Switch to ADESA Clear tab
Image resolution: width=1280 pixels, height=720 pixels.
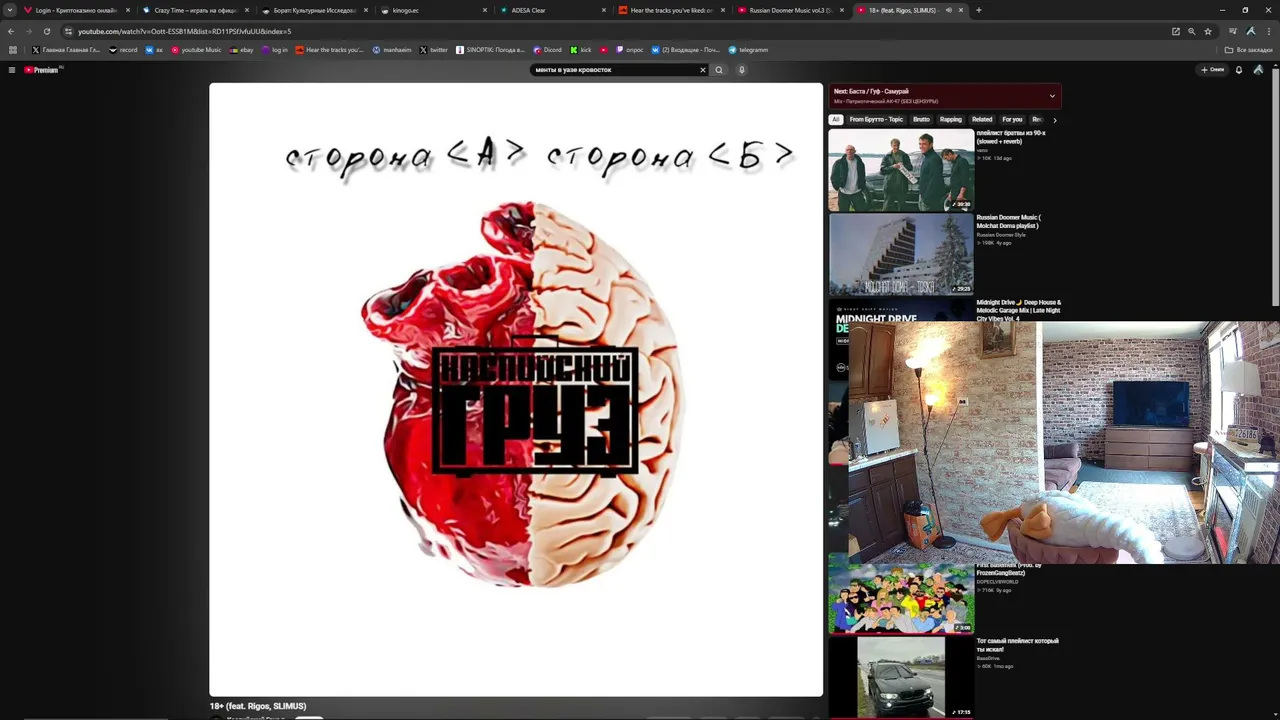(x=552, y=10)
